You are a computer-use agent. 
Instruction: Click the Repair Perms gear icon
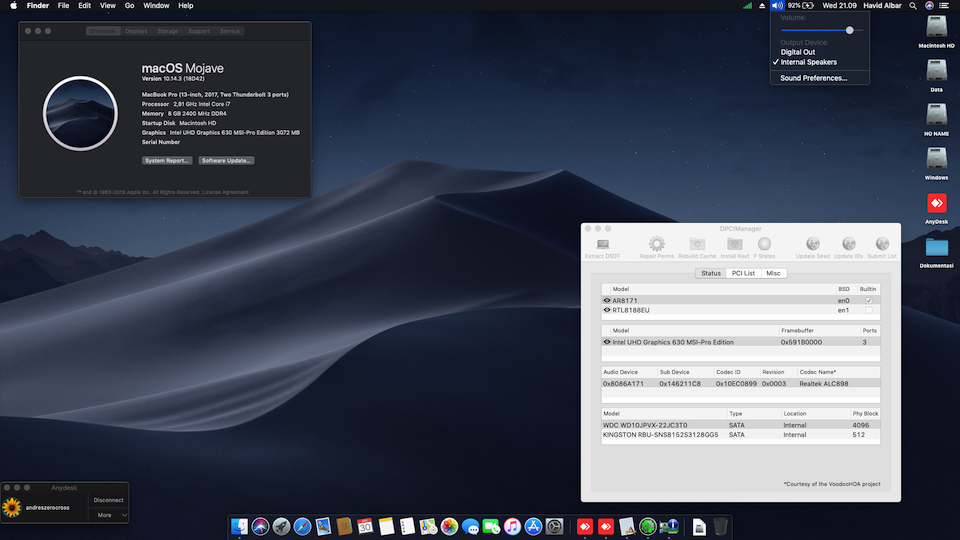pyautogui.click(x=656, y=245)
